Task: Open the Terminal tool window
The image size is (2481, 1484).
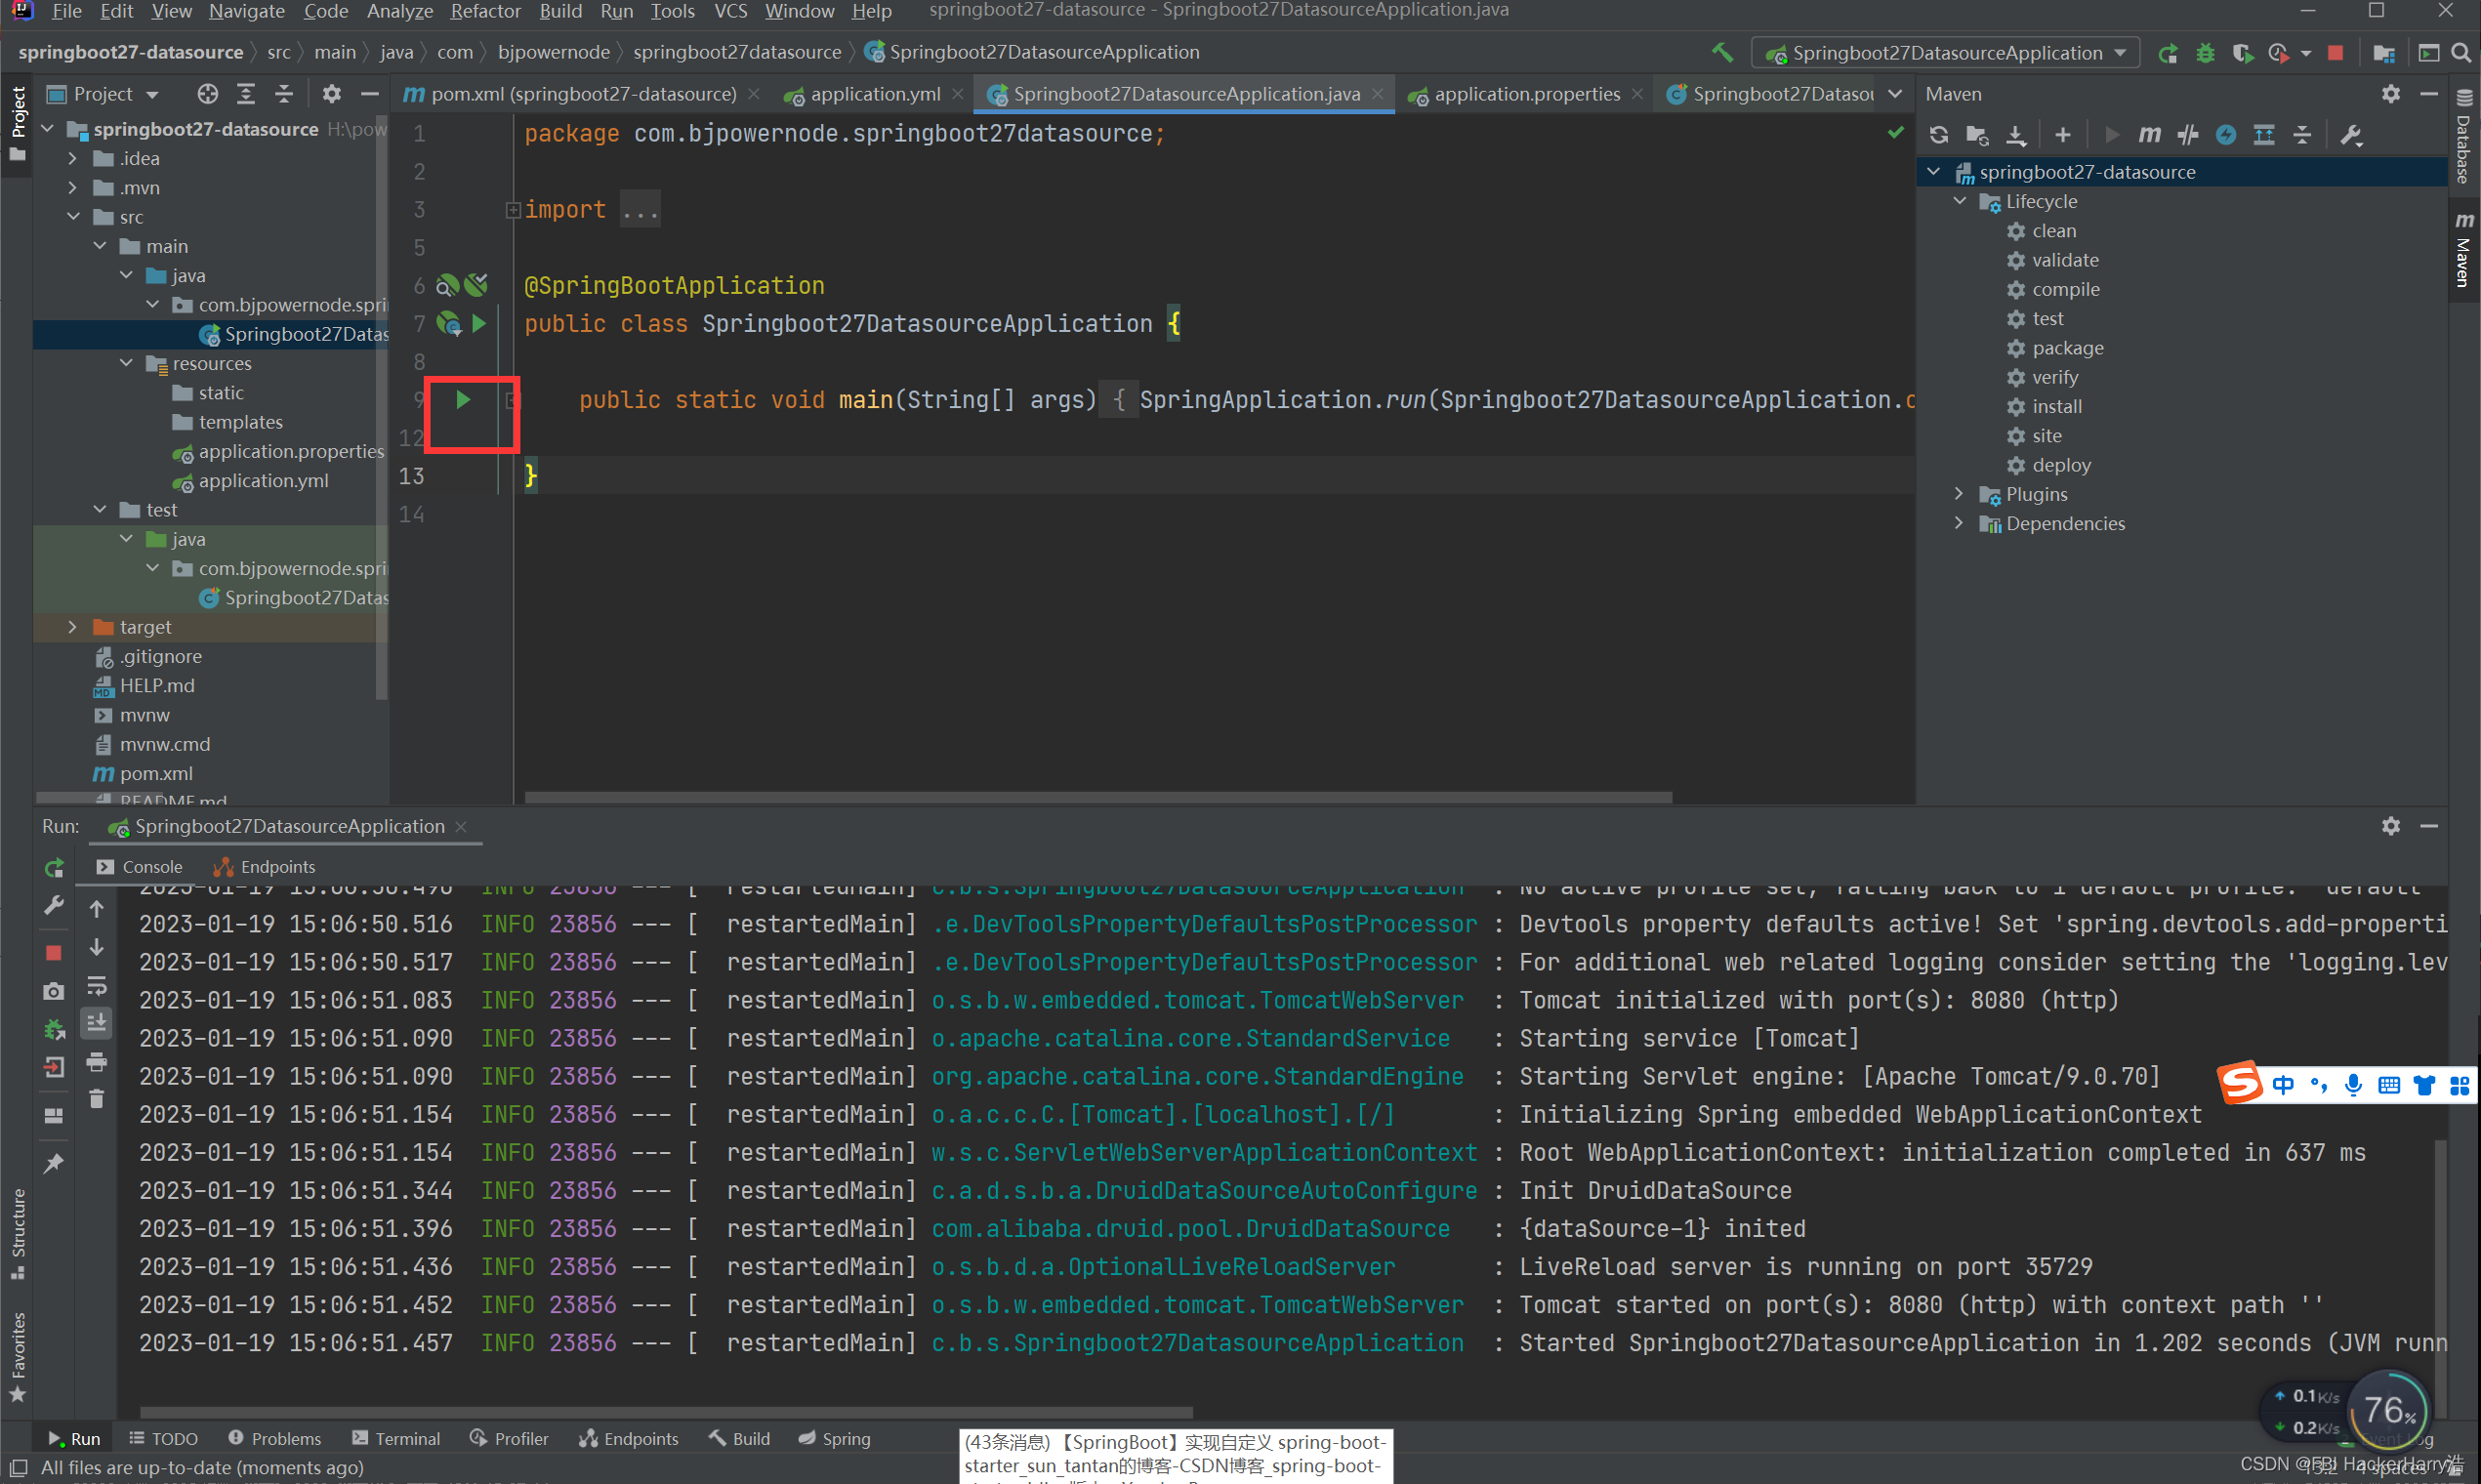Action: click(x=396, y=1438)
